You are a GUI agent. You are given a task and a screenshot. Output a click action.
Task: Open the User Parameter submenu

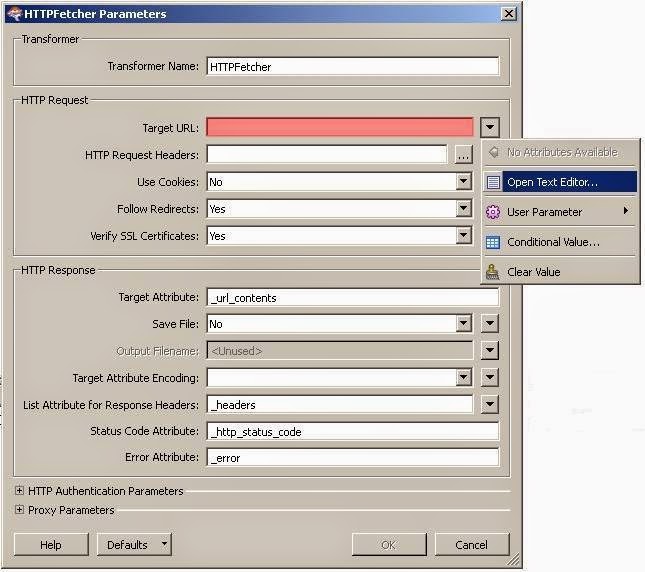[560, 212]
